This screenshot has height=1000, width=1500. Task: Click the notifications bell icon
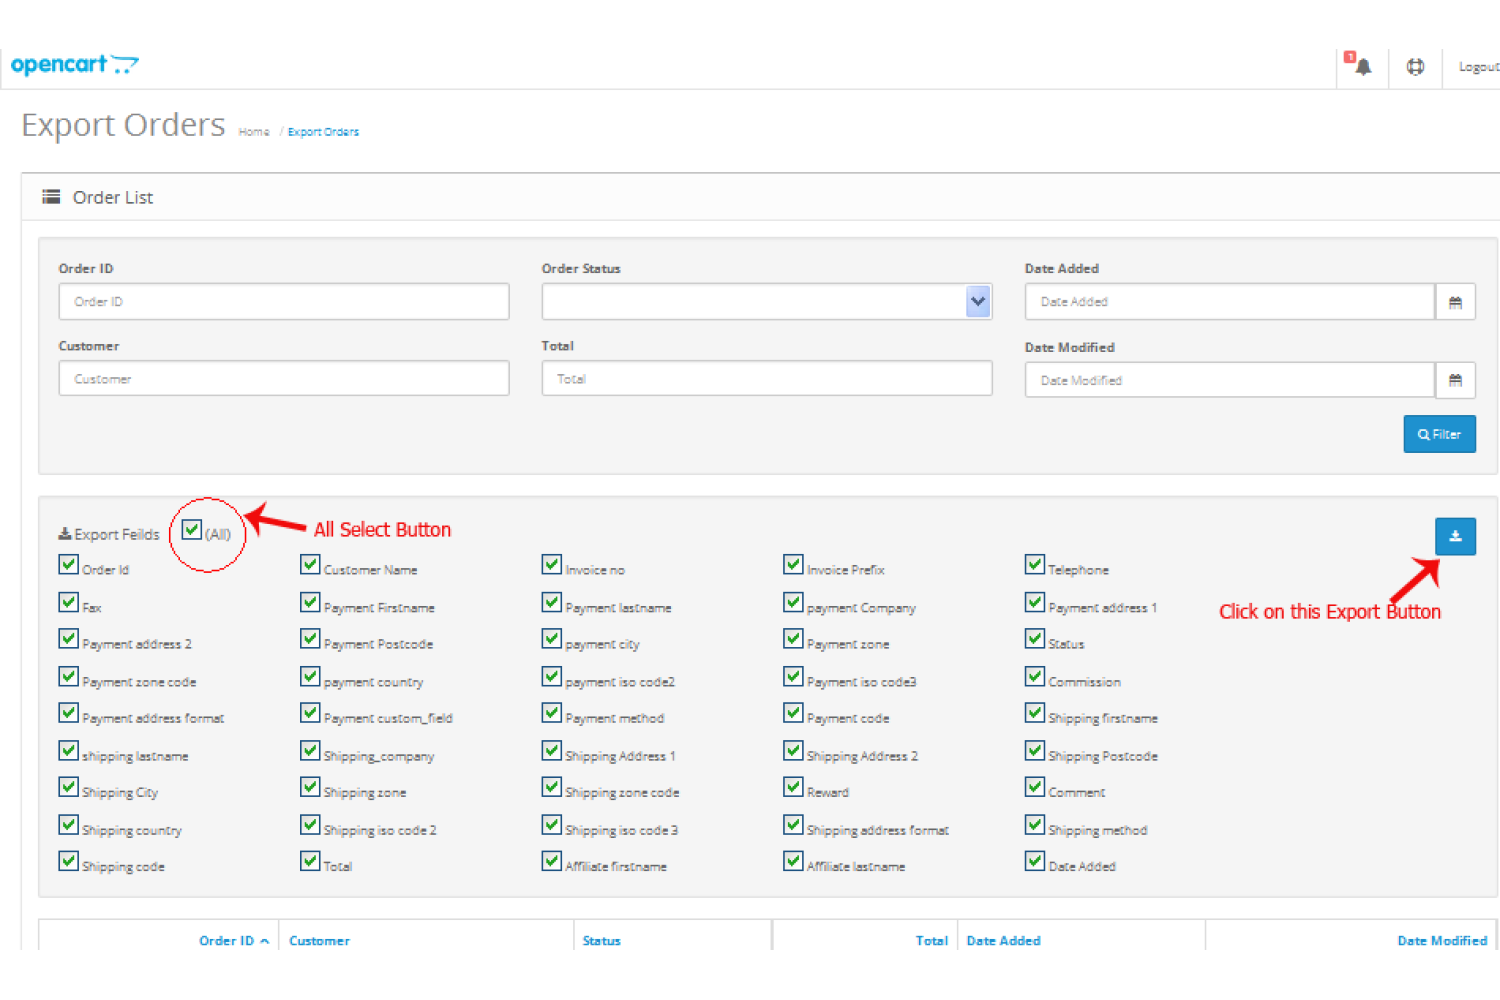[1362, 67]
